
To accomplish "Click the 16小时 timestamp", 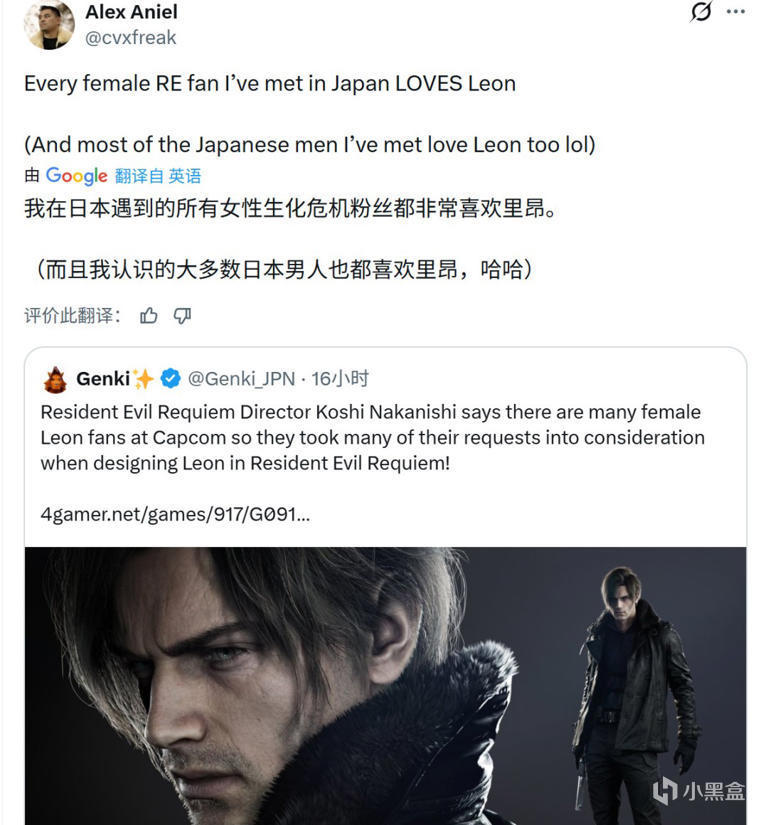I will (340, 379).
